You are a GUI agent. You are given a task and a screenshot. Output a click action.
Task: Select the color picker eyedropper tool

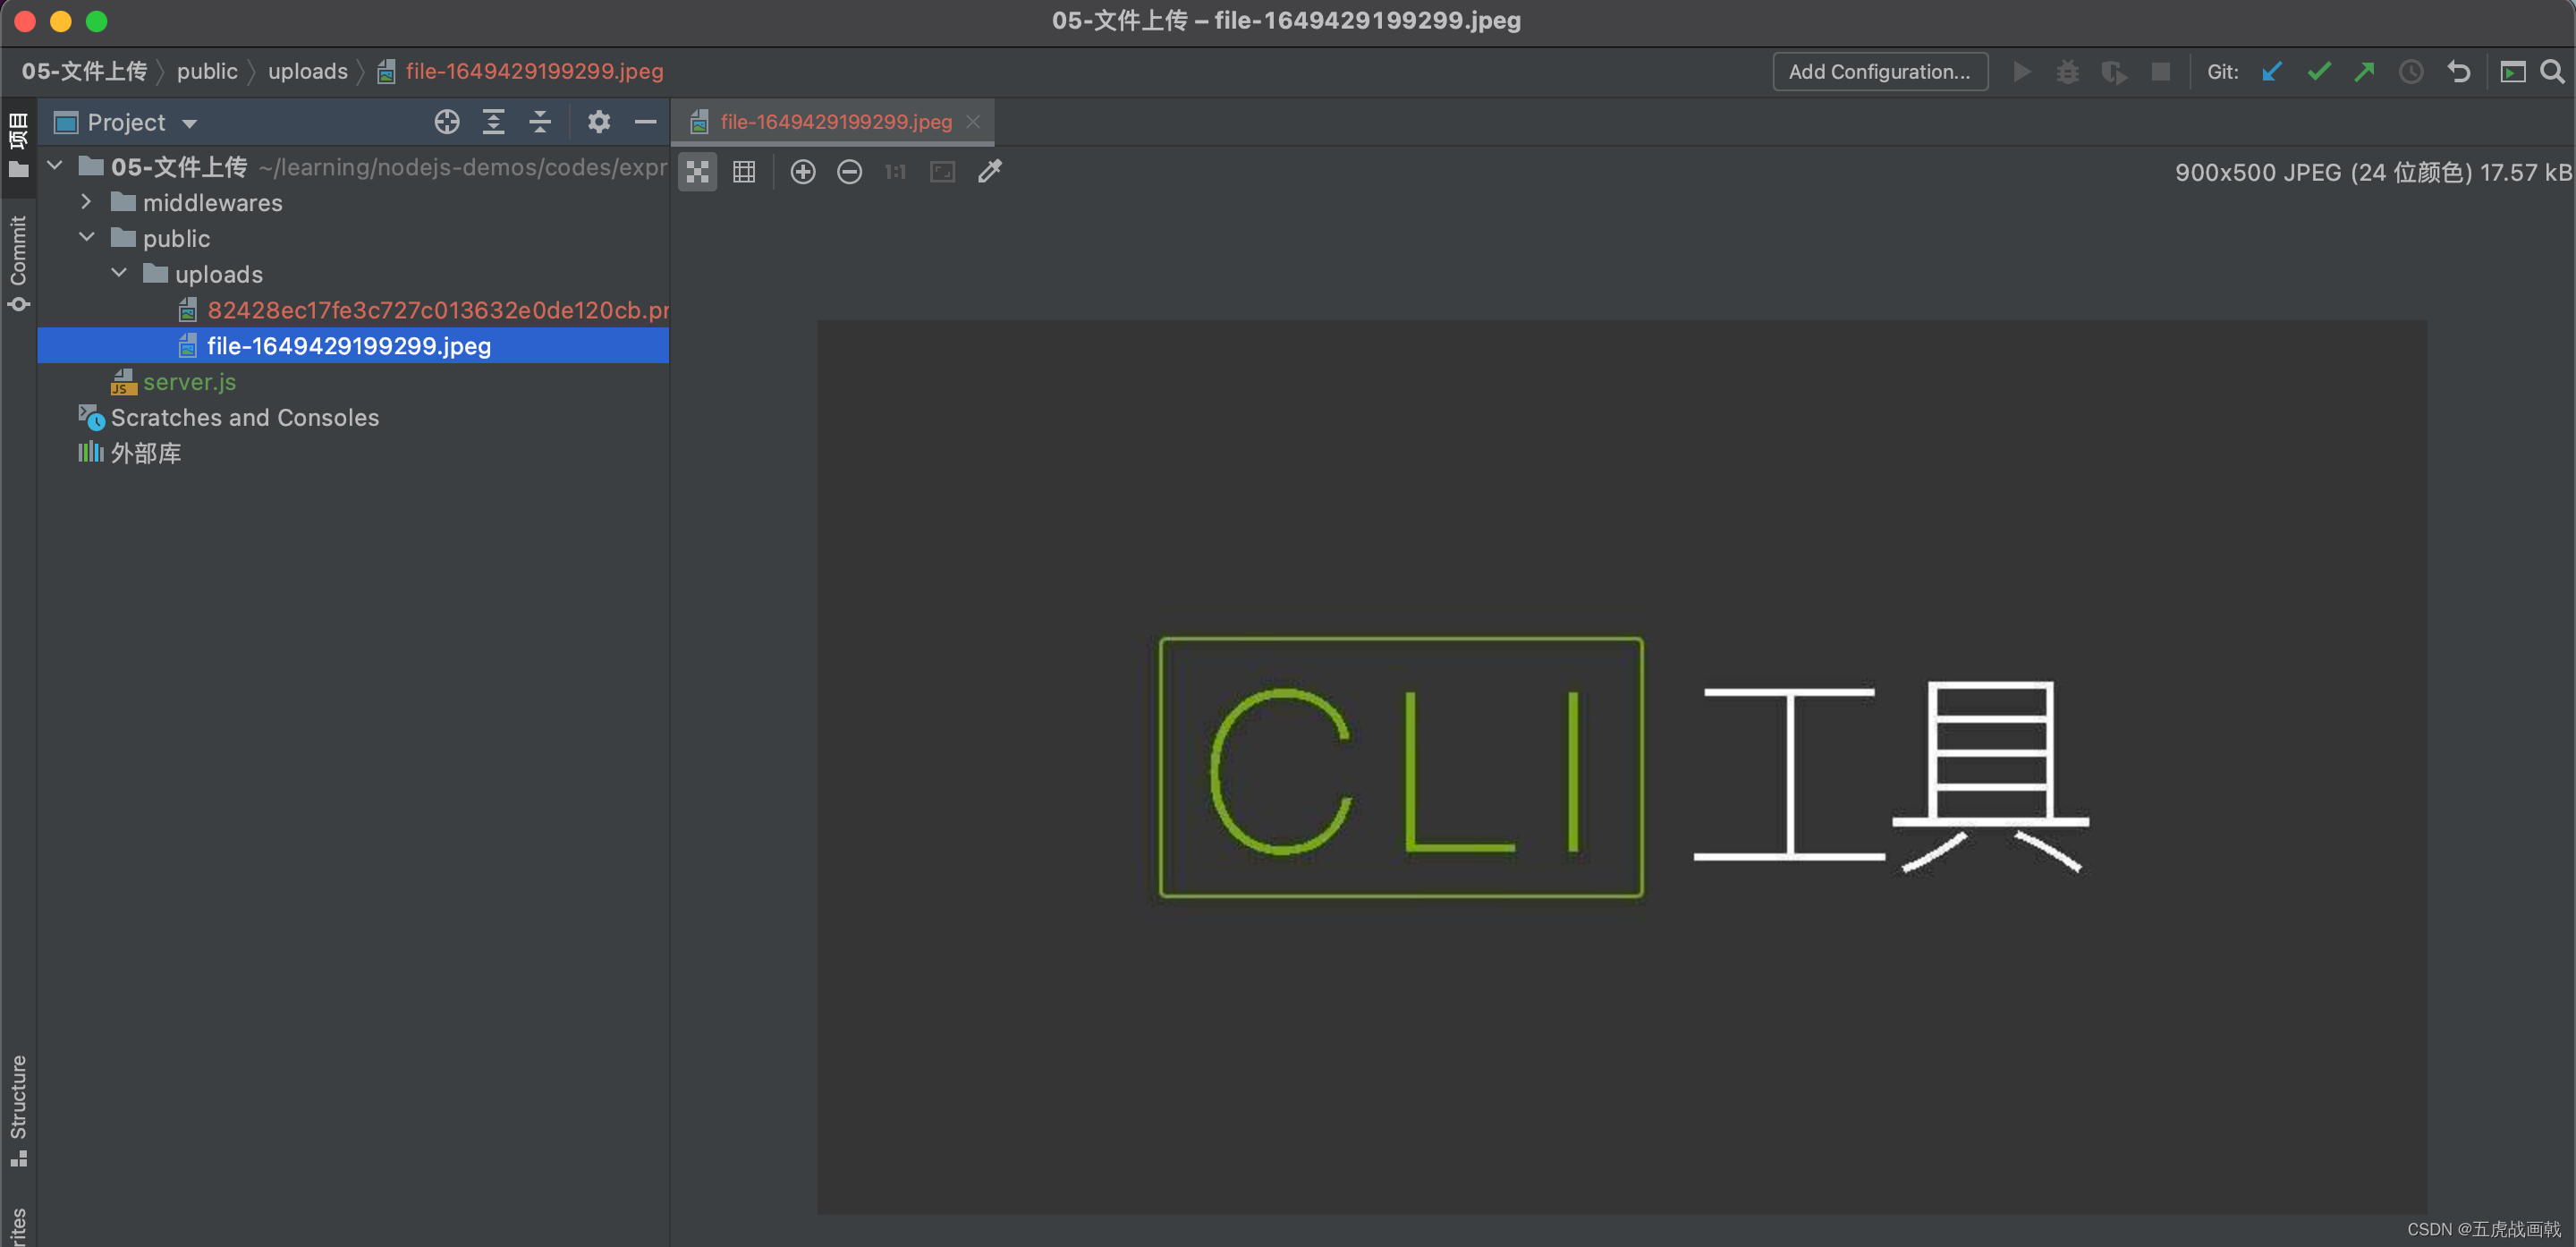click(x=991, y=169)
